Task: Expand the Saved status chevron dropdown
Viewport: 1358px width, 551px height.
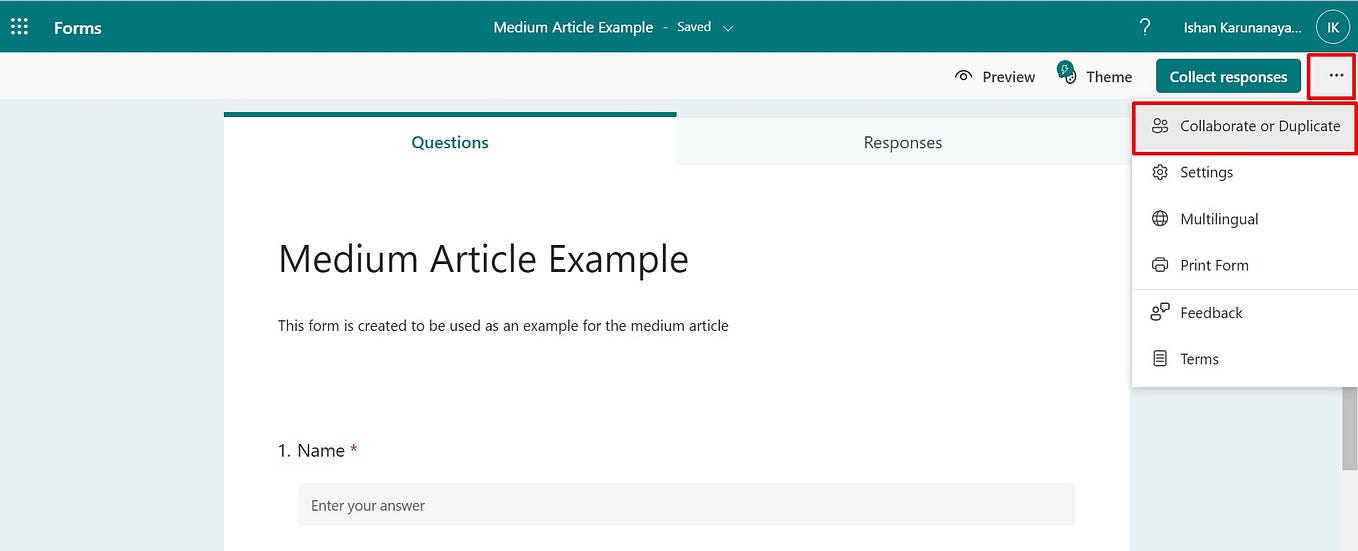Action: [x=728, y=28]
